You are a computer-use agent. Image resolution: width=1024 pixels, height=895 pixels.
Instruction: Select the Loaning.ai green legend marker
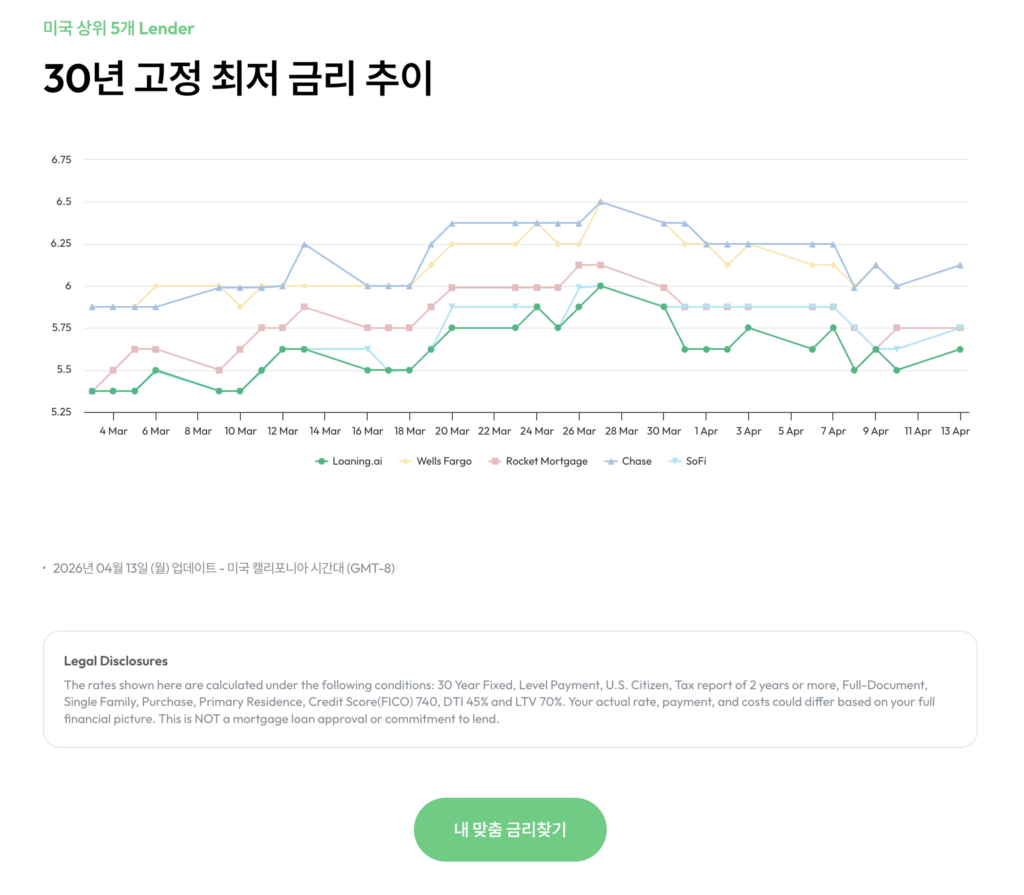322,461
